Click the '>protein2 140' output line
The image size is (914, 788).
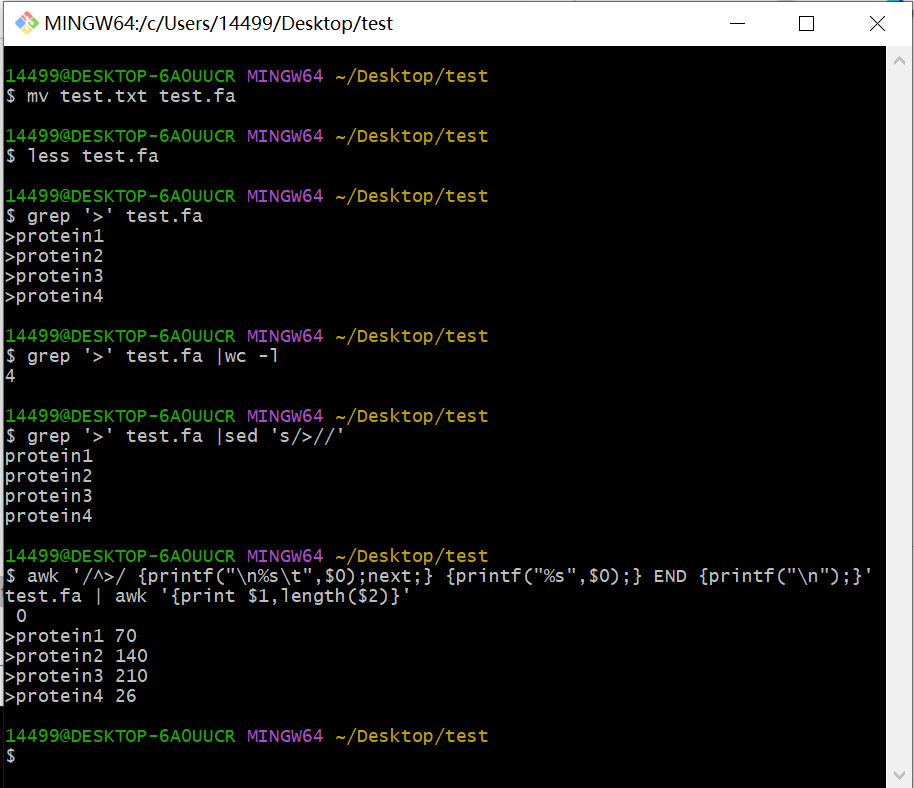[x=76, y=656]
